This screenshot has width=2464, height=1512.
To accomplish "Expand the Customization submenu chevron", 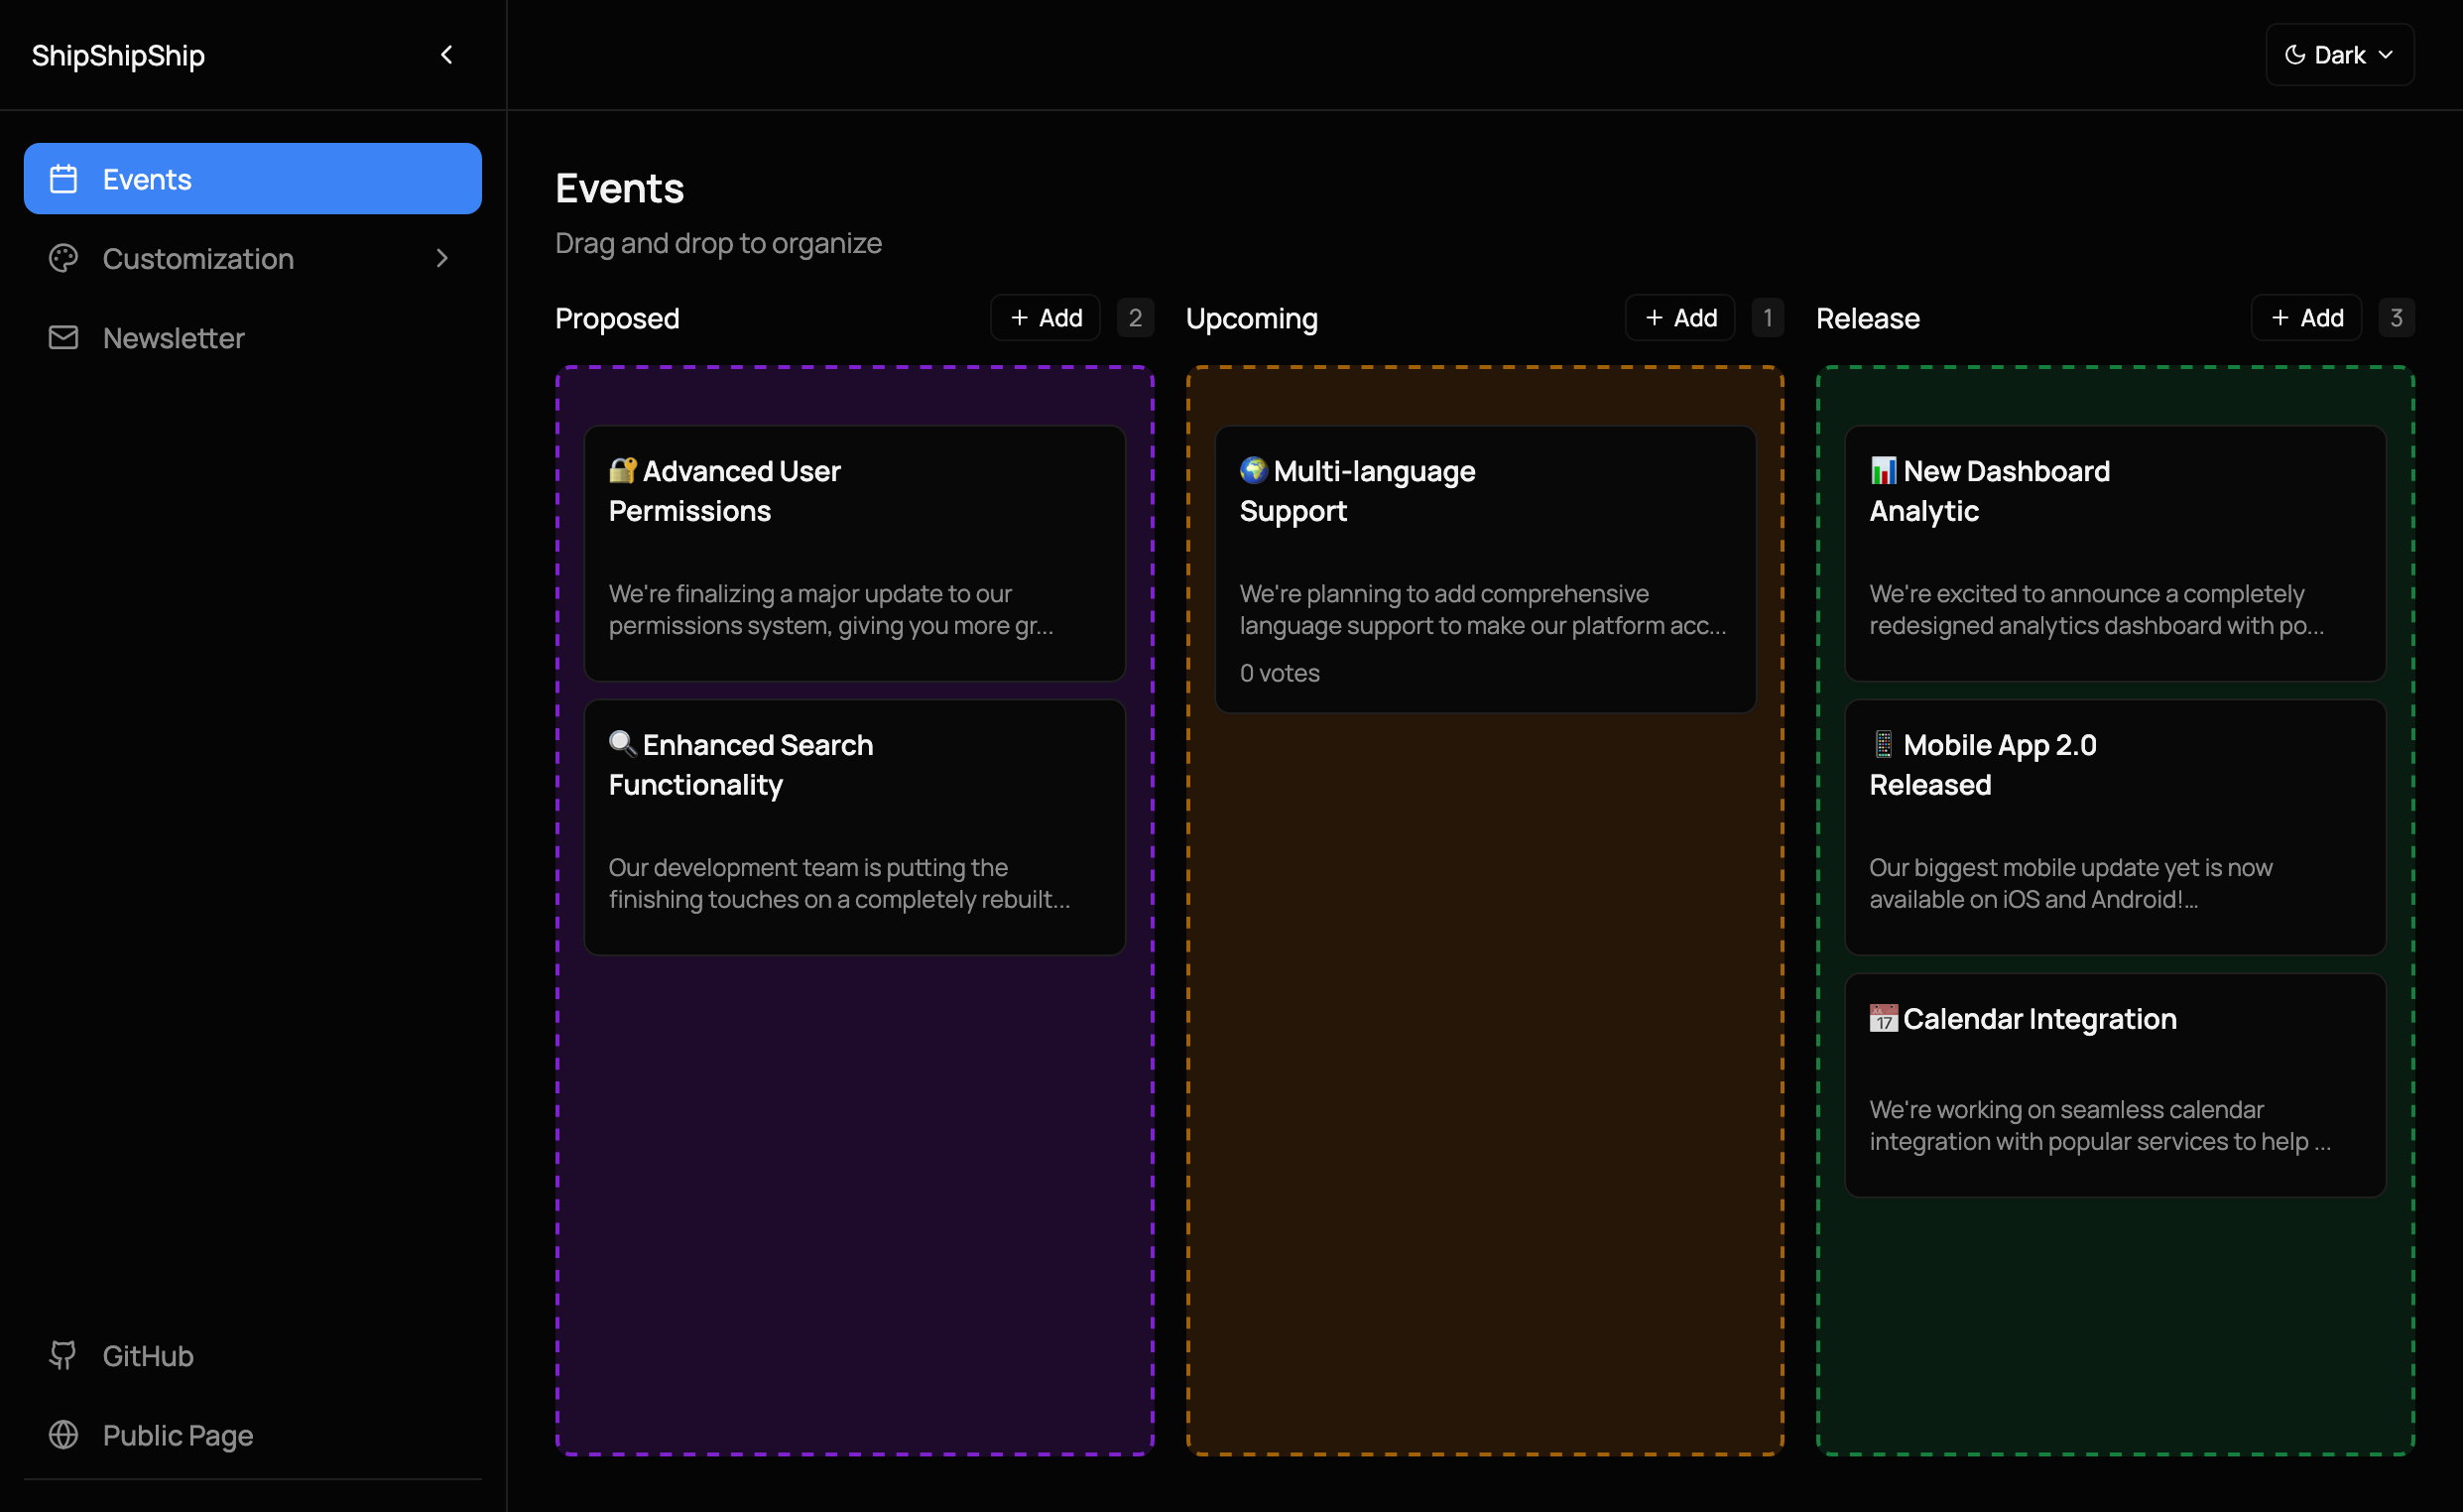I will point(442,259).
